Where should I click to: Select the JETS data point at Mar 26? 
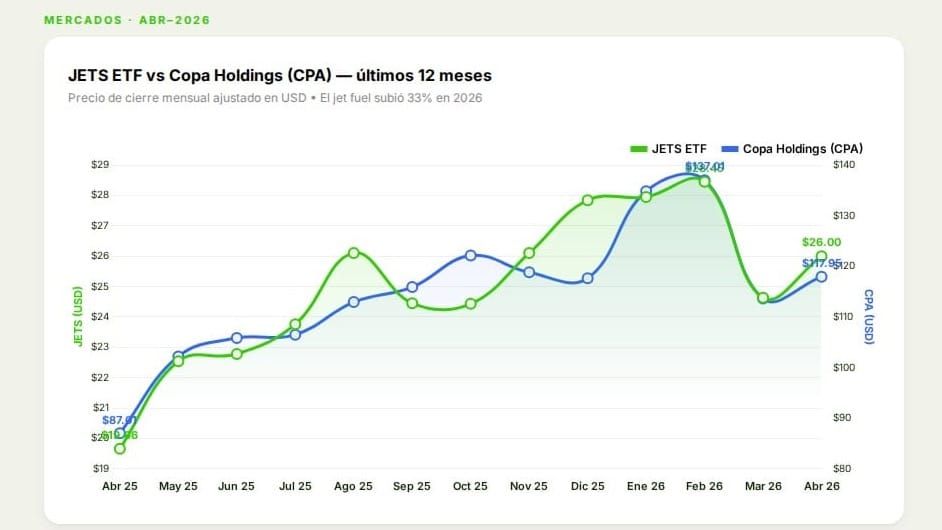[x=763, y=298]
